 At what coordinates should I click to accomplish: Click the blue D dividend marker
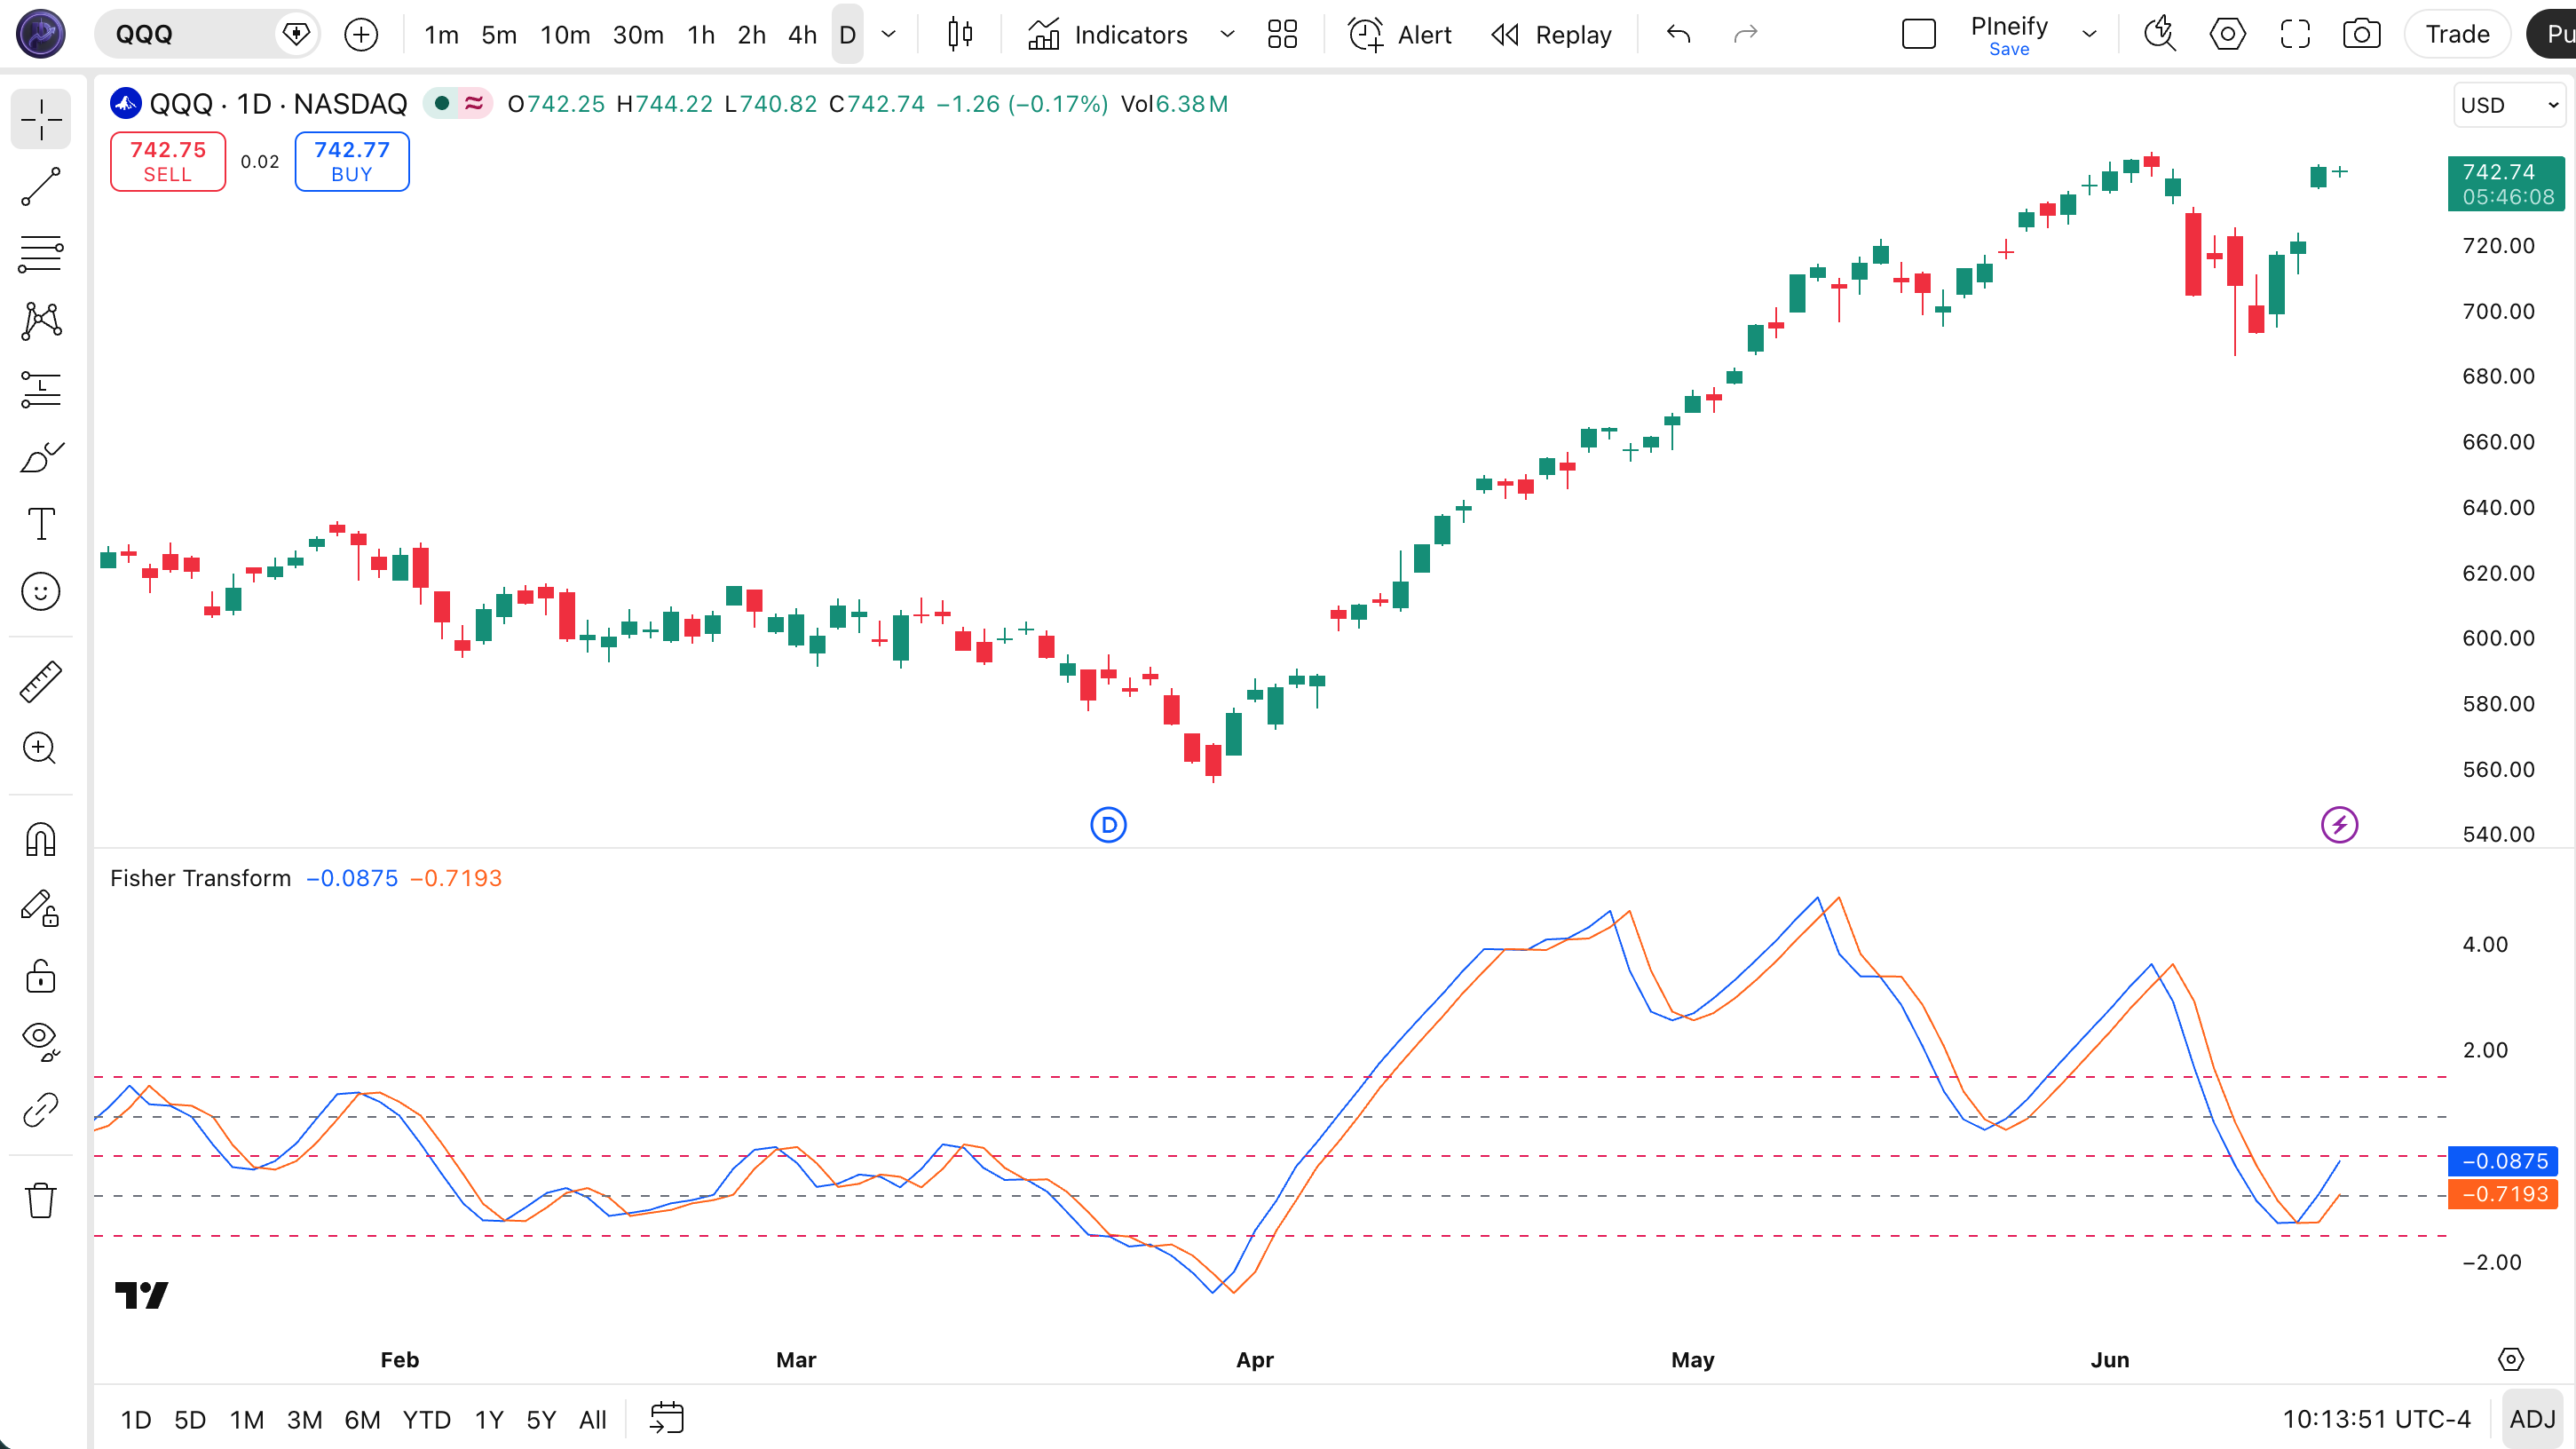1108,825
